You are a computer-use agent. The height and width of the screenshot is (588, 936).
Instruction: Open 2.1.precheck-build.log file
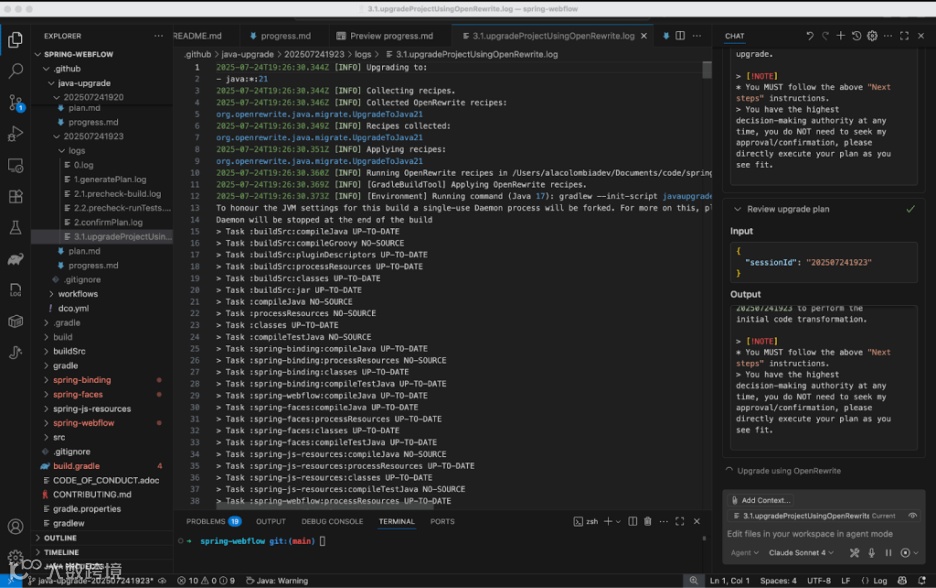(x=117, y=193)
